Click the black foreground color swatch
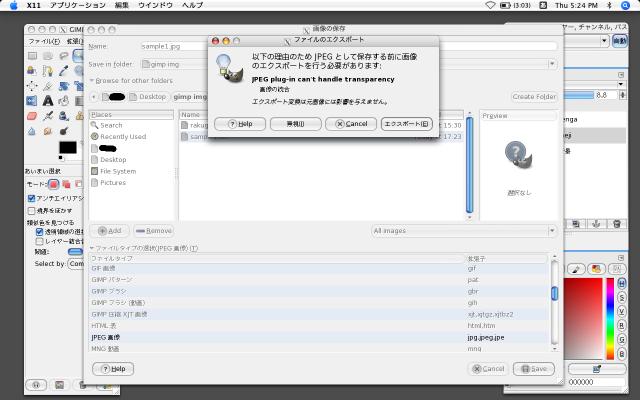Image resolution: width=640 pixels, height=400 pixels. point(67,147)
